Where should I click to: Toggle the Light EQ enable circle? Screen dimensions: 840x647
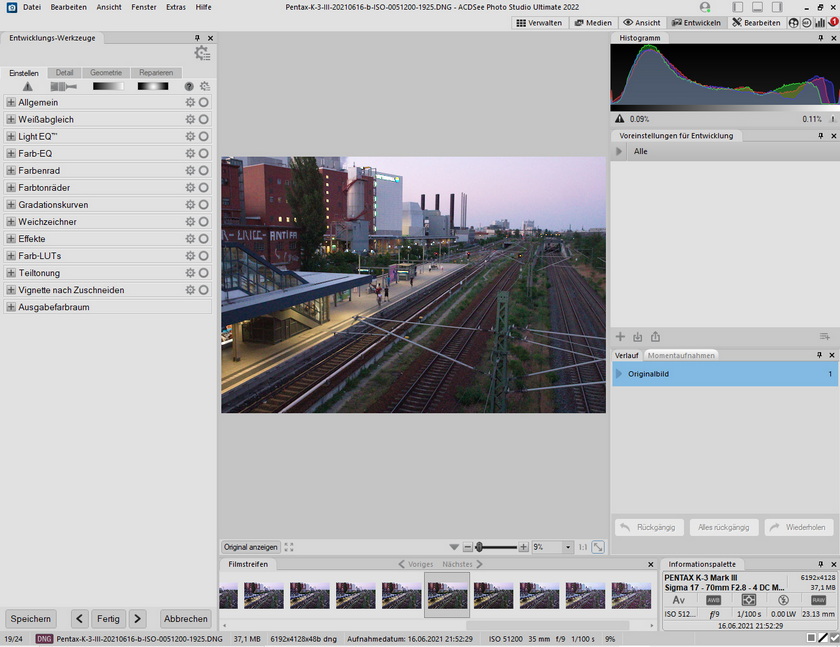click(203, 137)
